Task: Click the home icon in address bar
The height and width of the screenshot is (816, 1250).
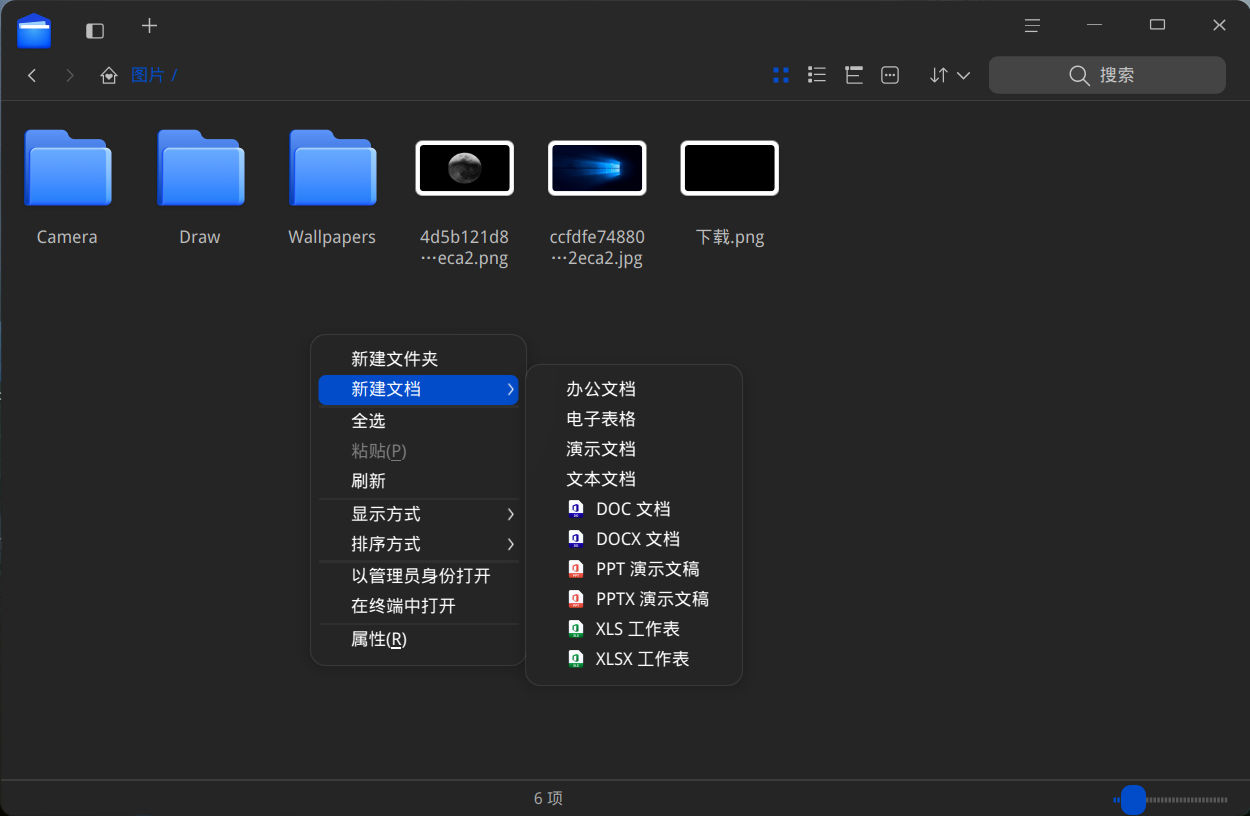Action: (109, 75)
